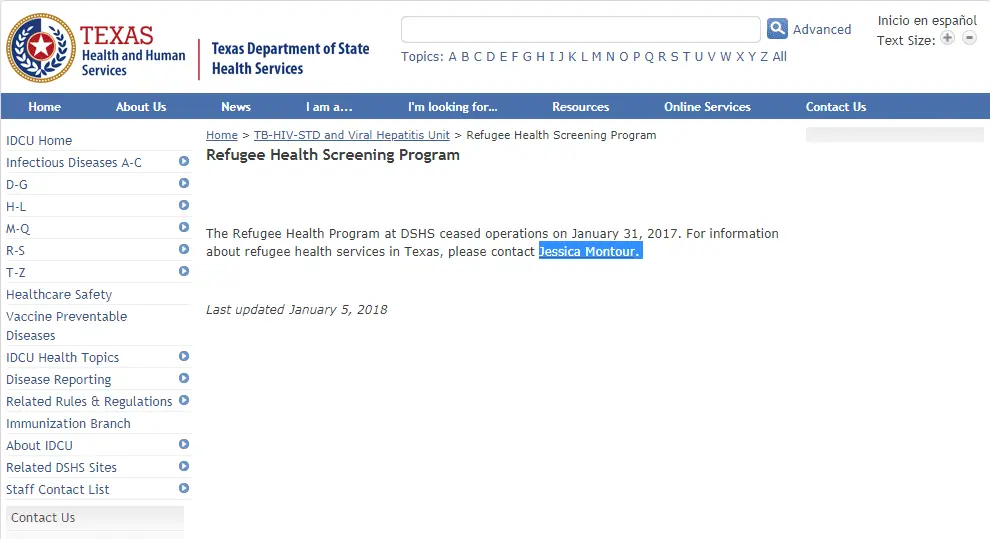Expand Disease Reporting arrow icon
This screenshot has height=539, width=990.
click(184, 378)
